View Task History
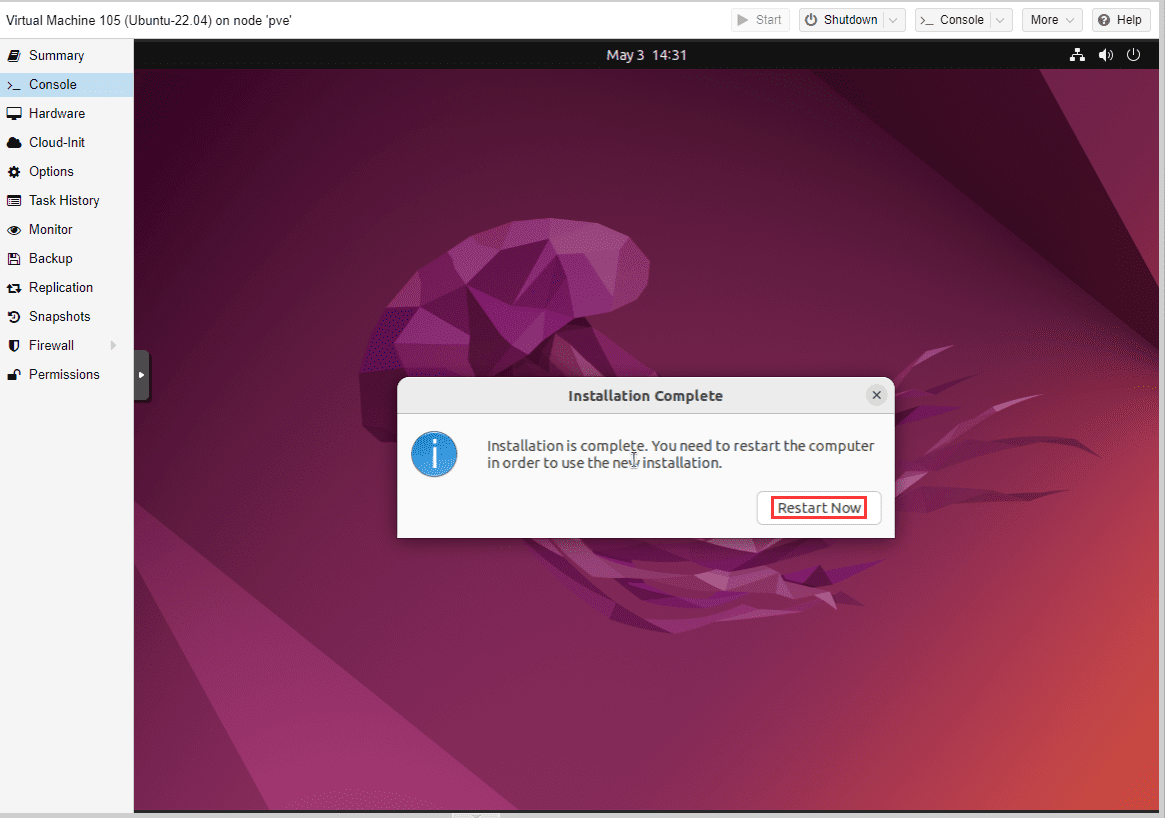This screenshot has width=1165, height=818. (x=66, y=201)
